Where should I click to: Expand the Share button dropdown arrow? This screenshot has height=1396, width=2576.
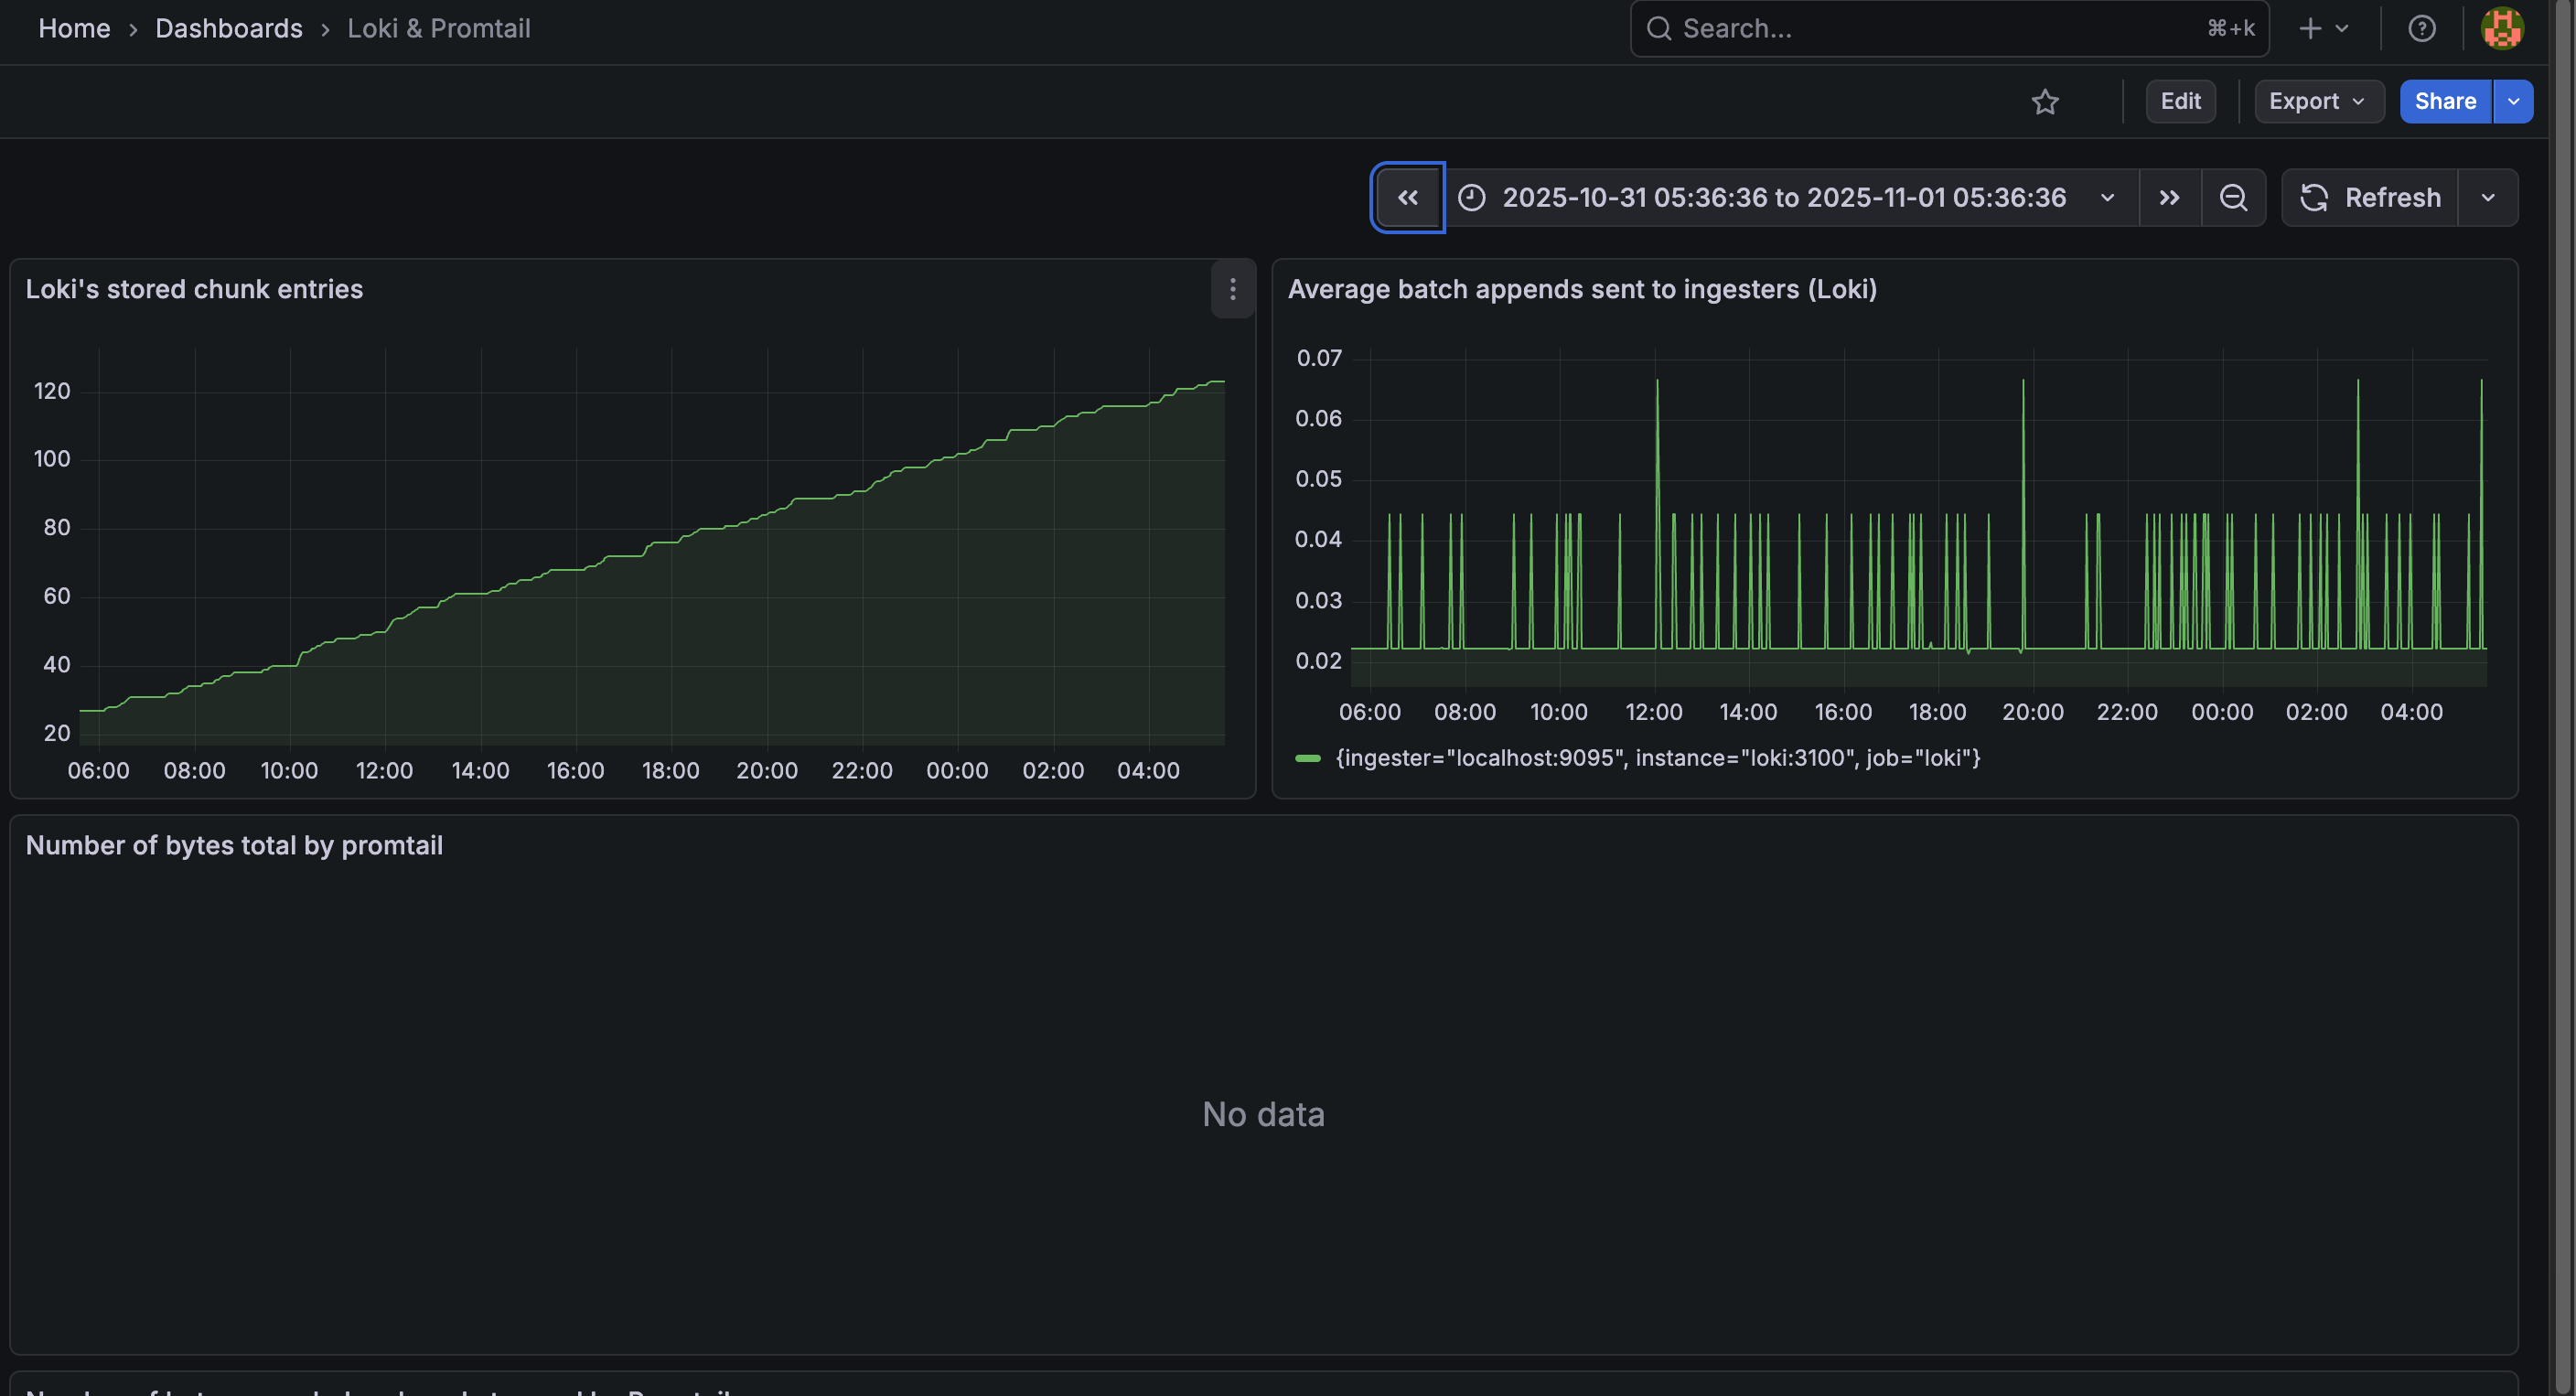pos(2513,101)
